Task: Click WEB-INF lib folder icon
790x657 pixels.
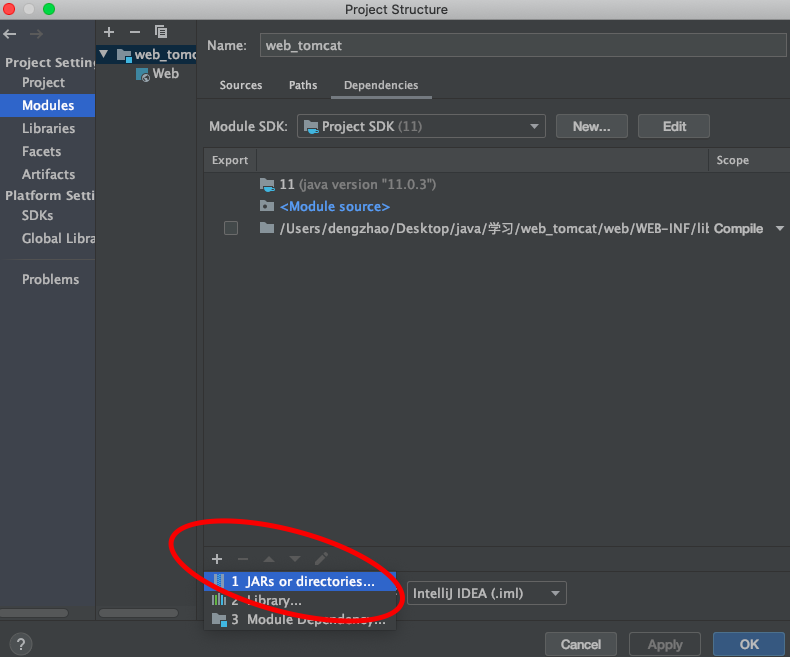Action: [267, 228]
